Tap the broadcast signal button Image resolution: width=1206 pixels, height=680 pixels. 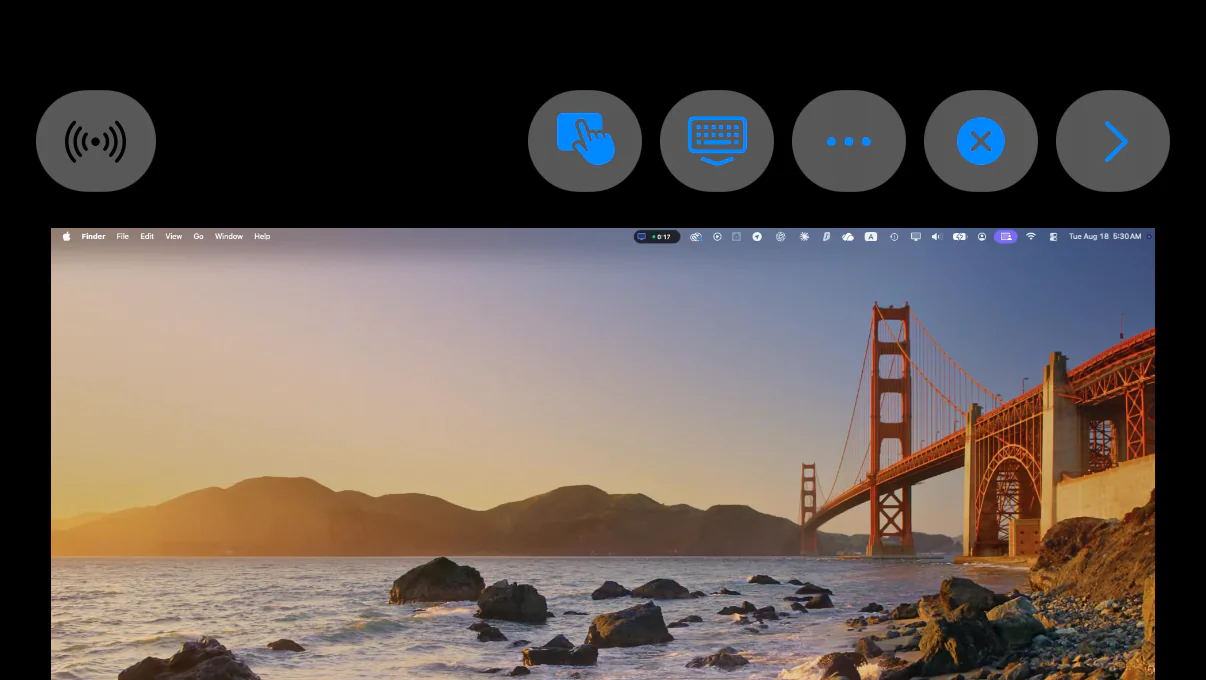click(96, 141)
